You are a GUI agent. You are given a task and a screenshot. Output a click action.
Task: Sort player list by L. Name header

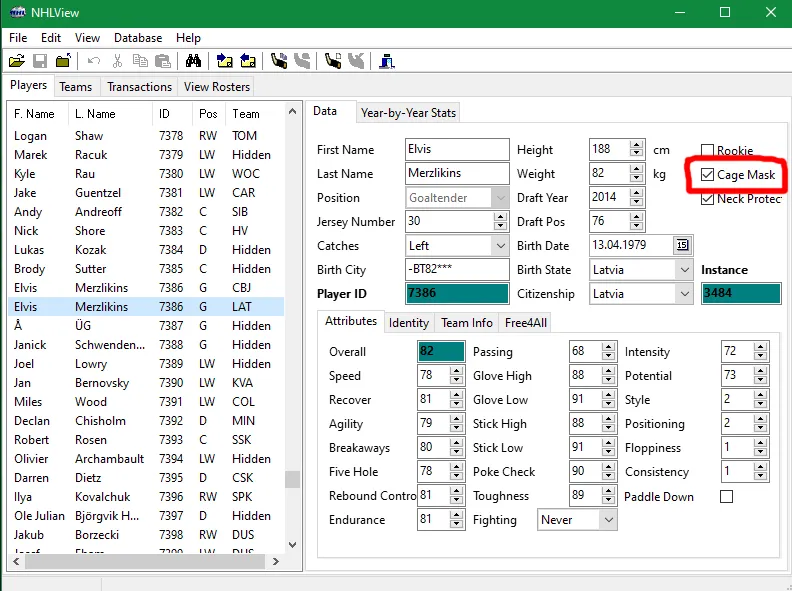tap(110, 114)
